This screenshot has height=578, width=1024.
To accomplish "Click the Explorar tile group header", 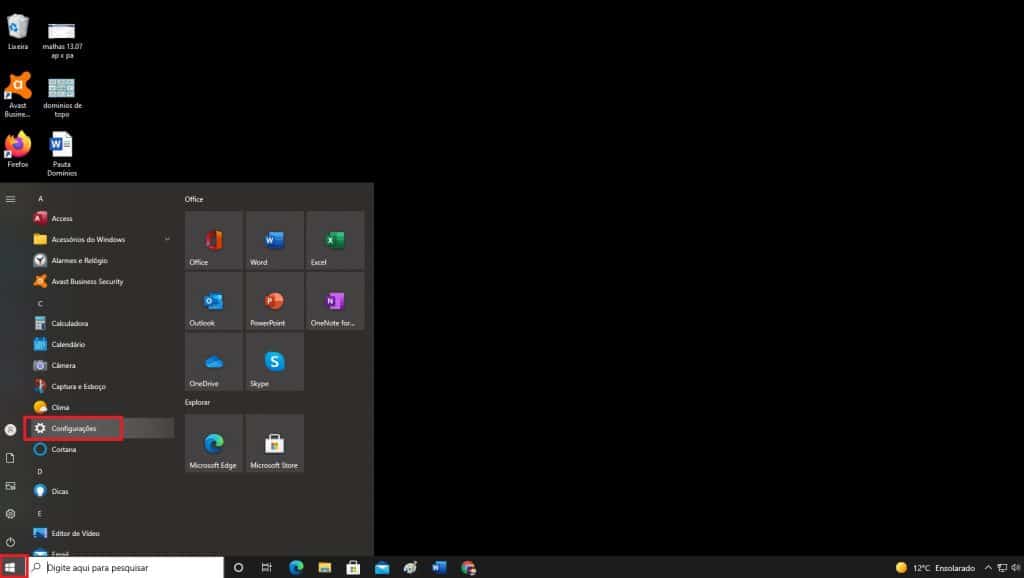I will [x=197, y=402].
